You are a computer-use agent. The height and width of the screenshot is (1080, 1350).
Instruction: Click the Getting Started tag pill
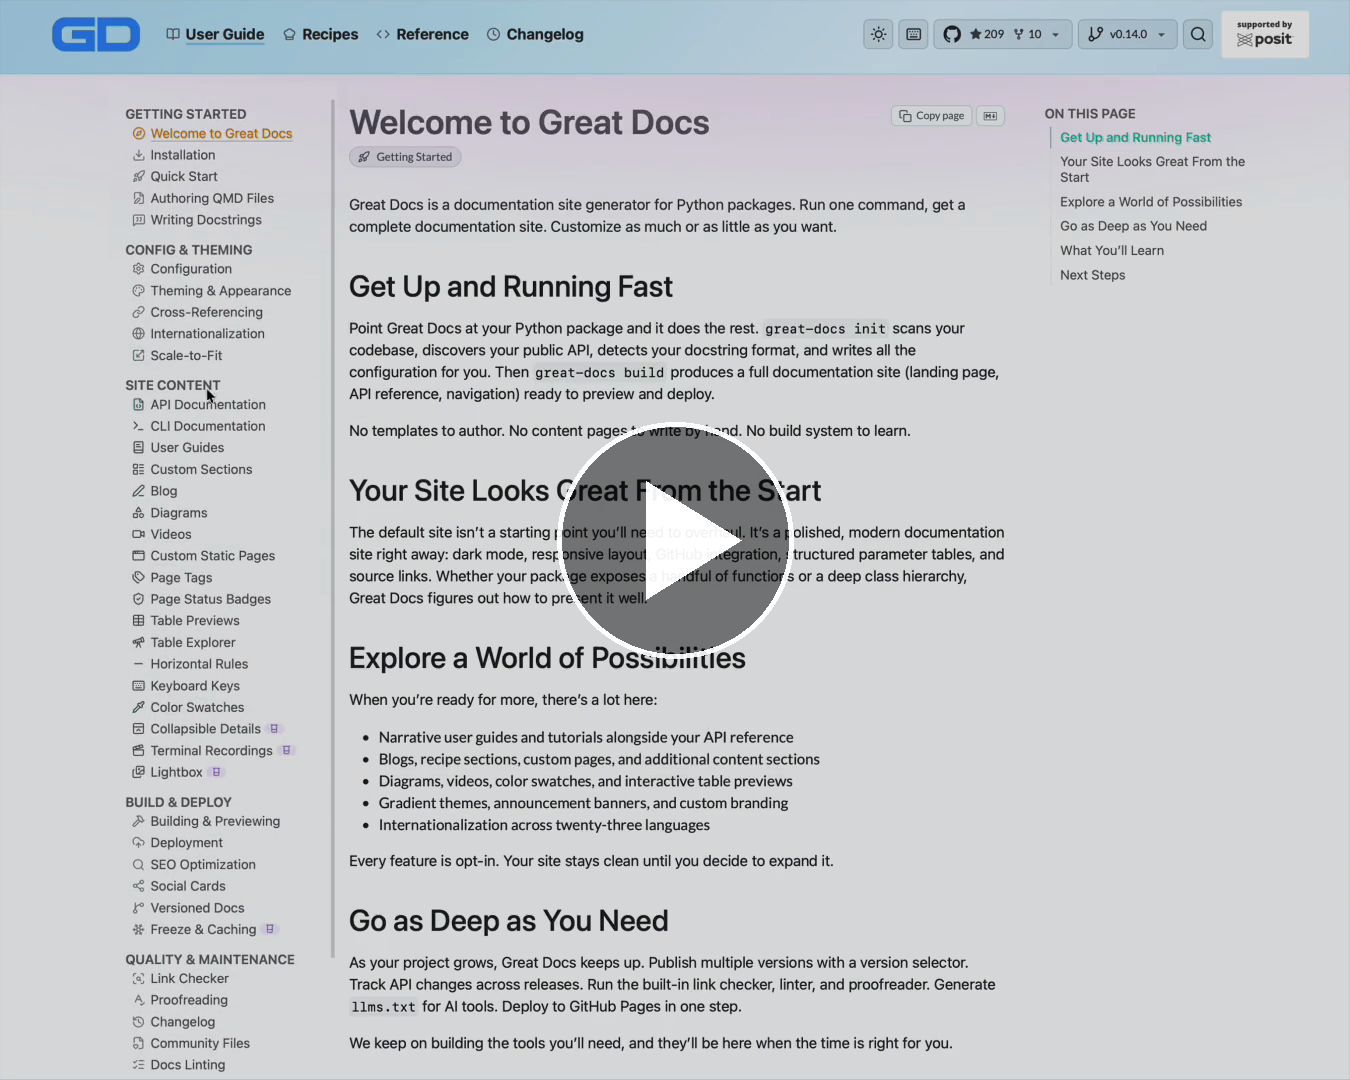405,157
